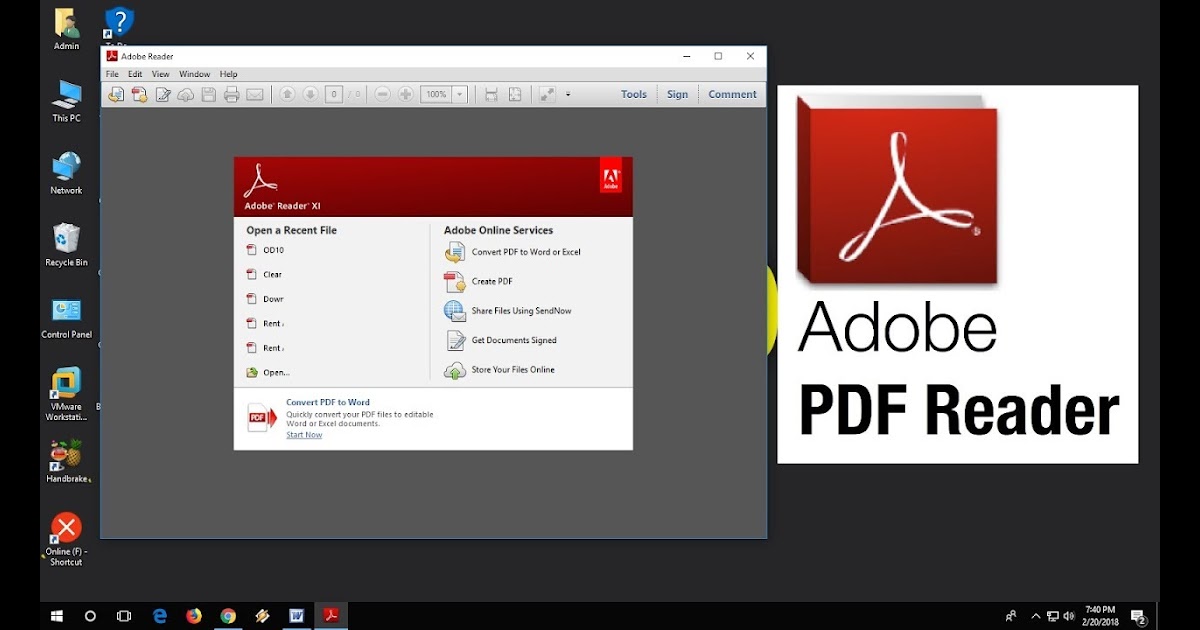Click the Task View taskbar icon
Image resolution: width=1200 pixels, height=630 pixels.
[124, 616]
